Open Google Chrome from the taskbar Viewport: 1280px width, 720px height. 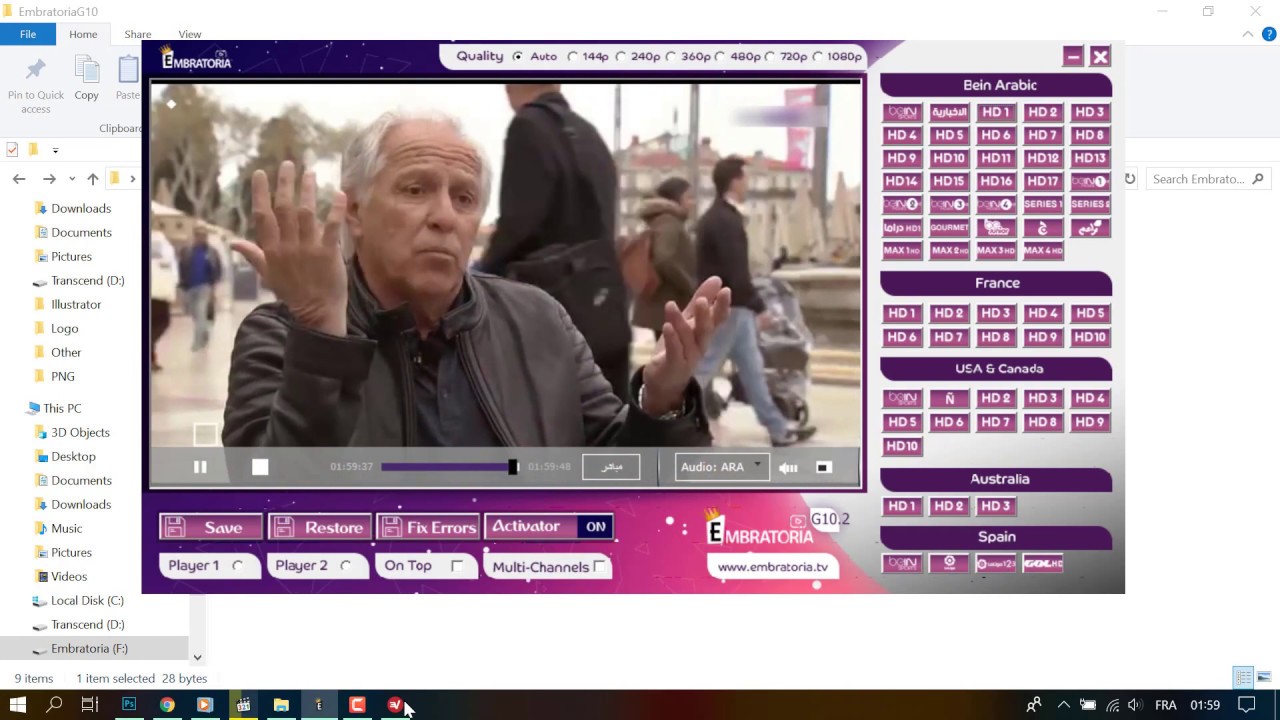pyautogui.click(x=167, y=705)
